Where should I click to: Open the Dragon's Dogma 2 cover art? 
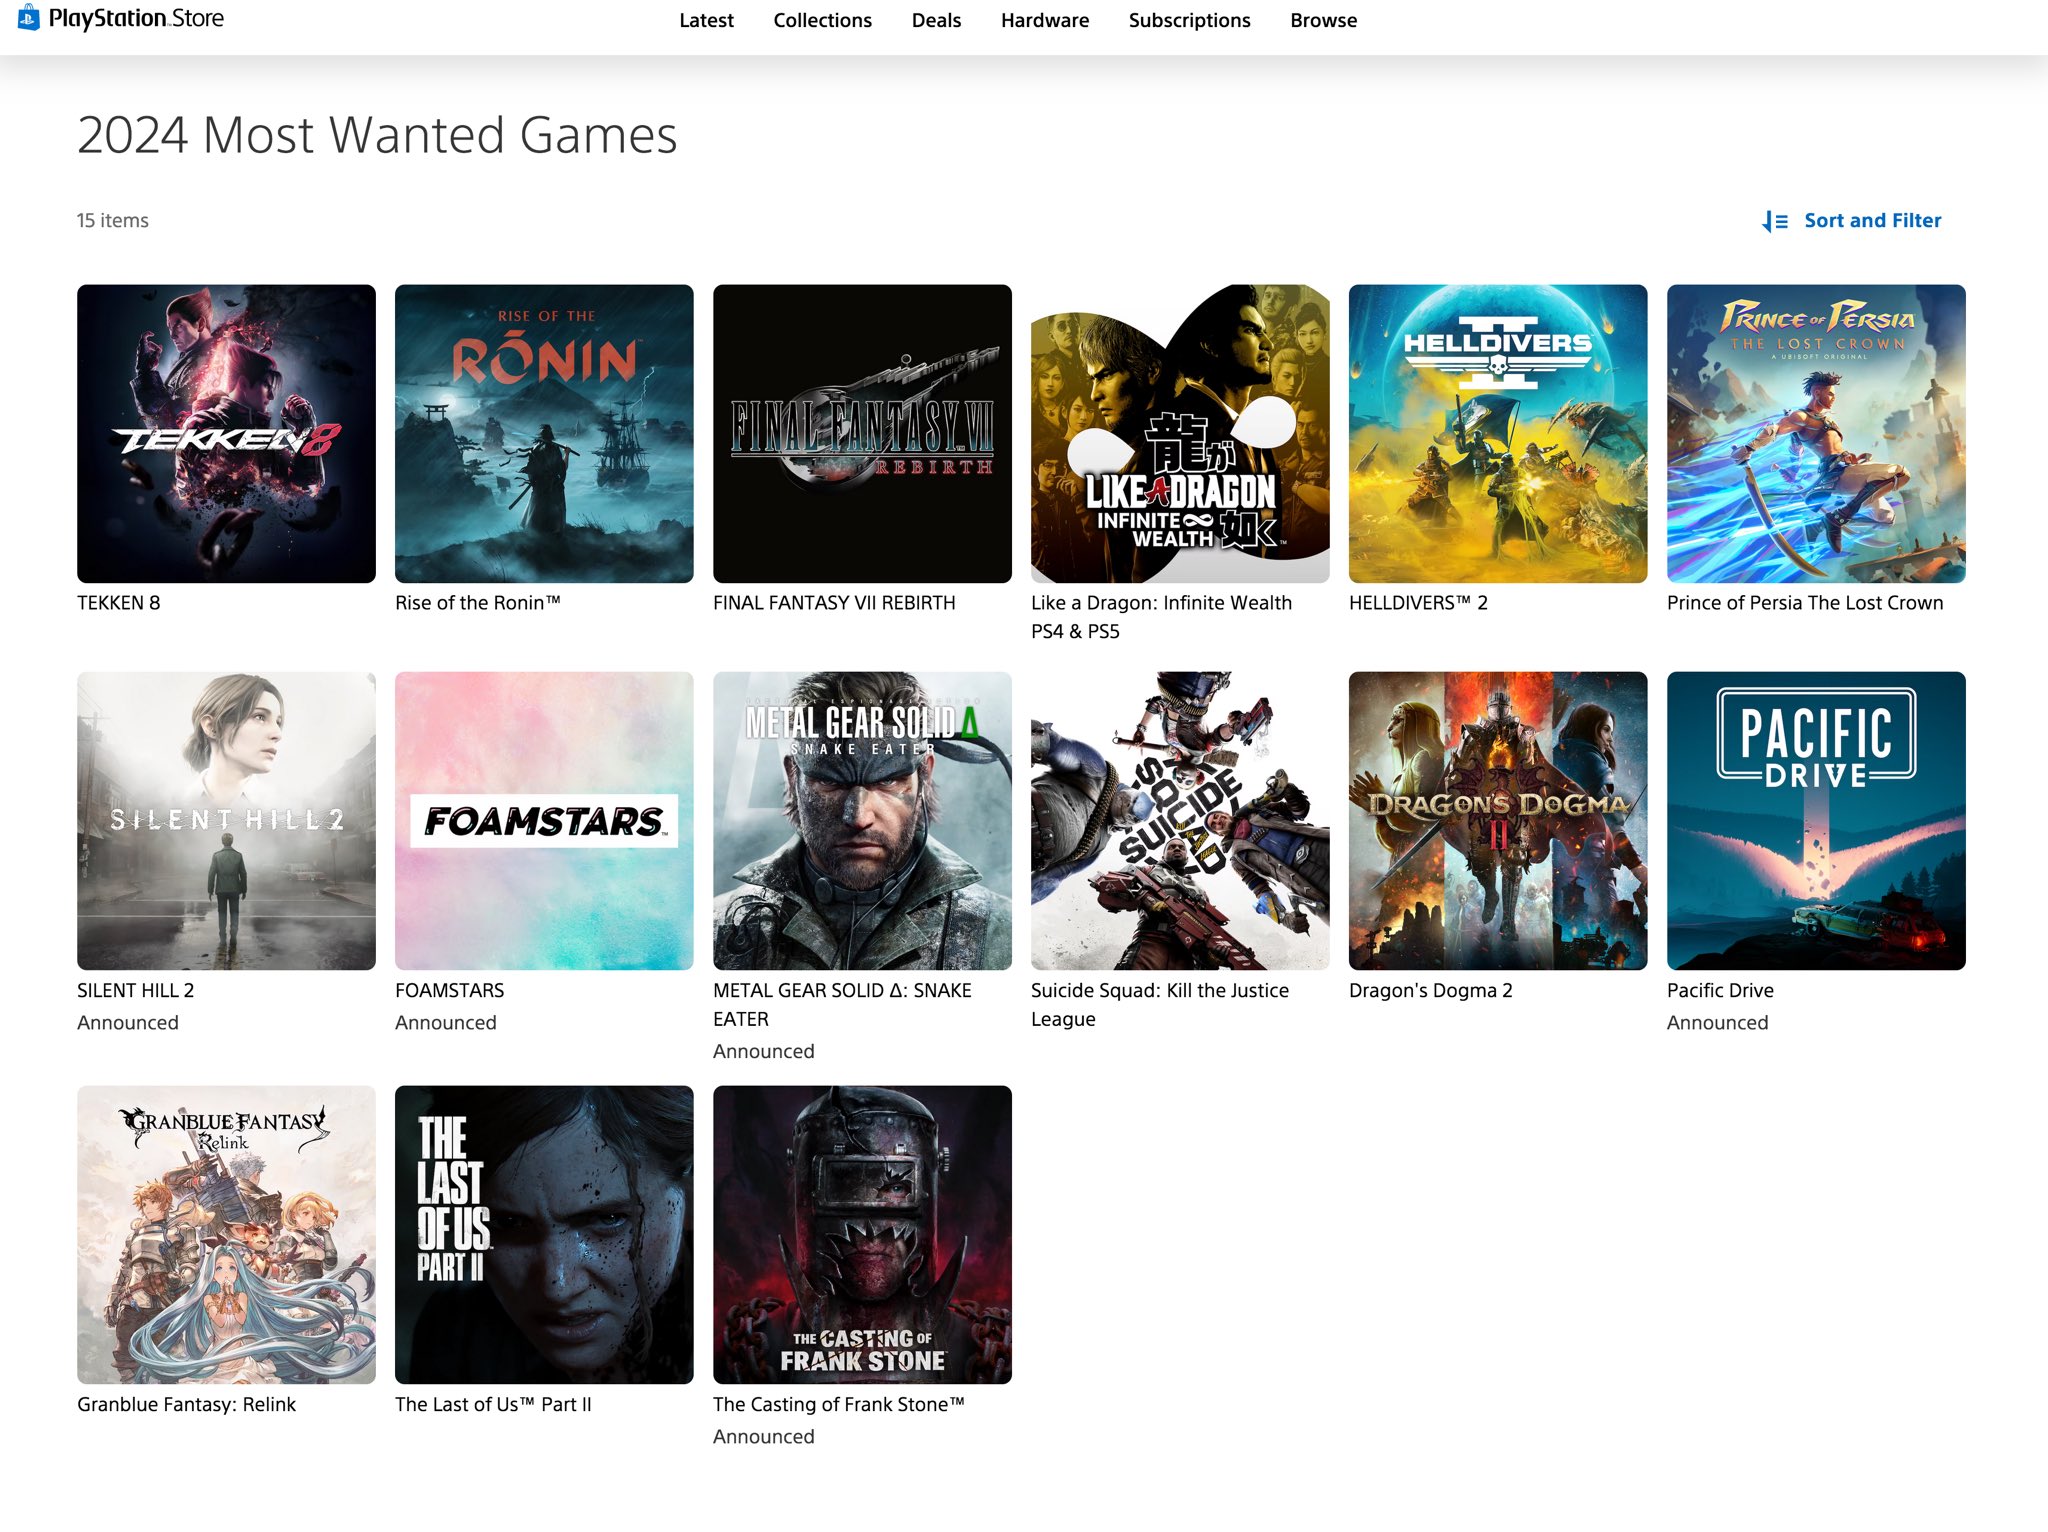pyautogui.click(x=1498, y=821)
